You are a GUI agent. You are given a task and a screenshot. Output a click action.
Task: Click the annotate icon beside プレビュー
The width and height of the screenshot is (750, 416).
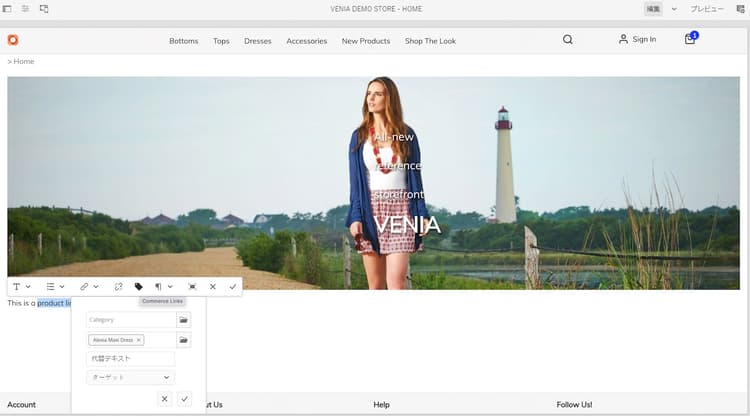click(x=740, y=9)
